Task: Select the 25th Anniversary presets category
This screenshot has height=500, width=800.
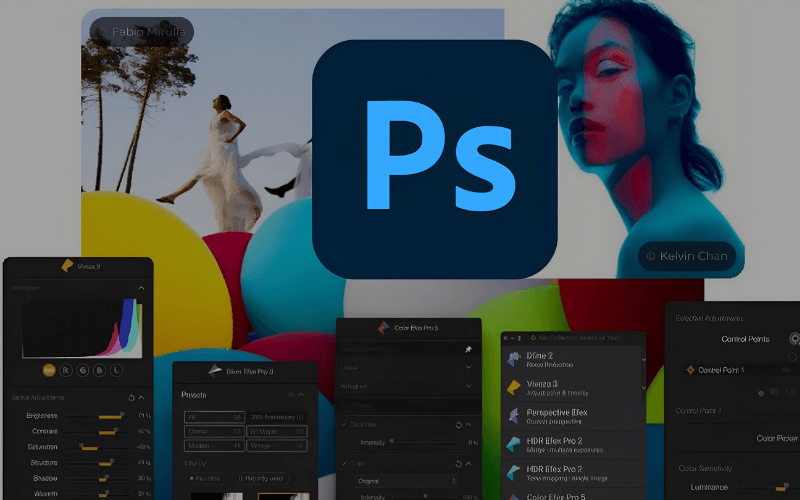Action: click(x=277, y=417)
